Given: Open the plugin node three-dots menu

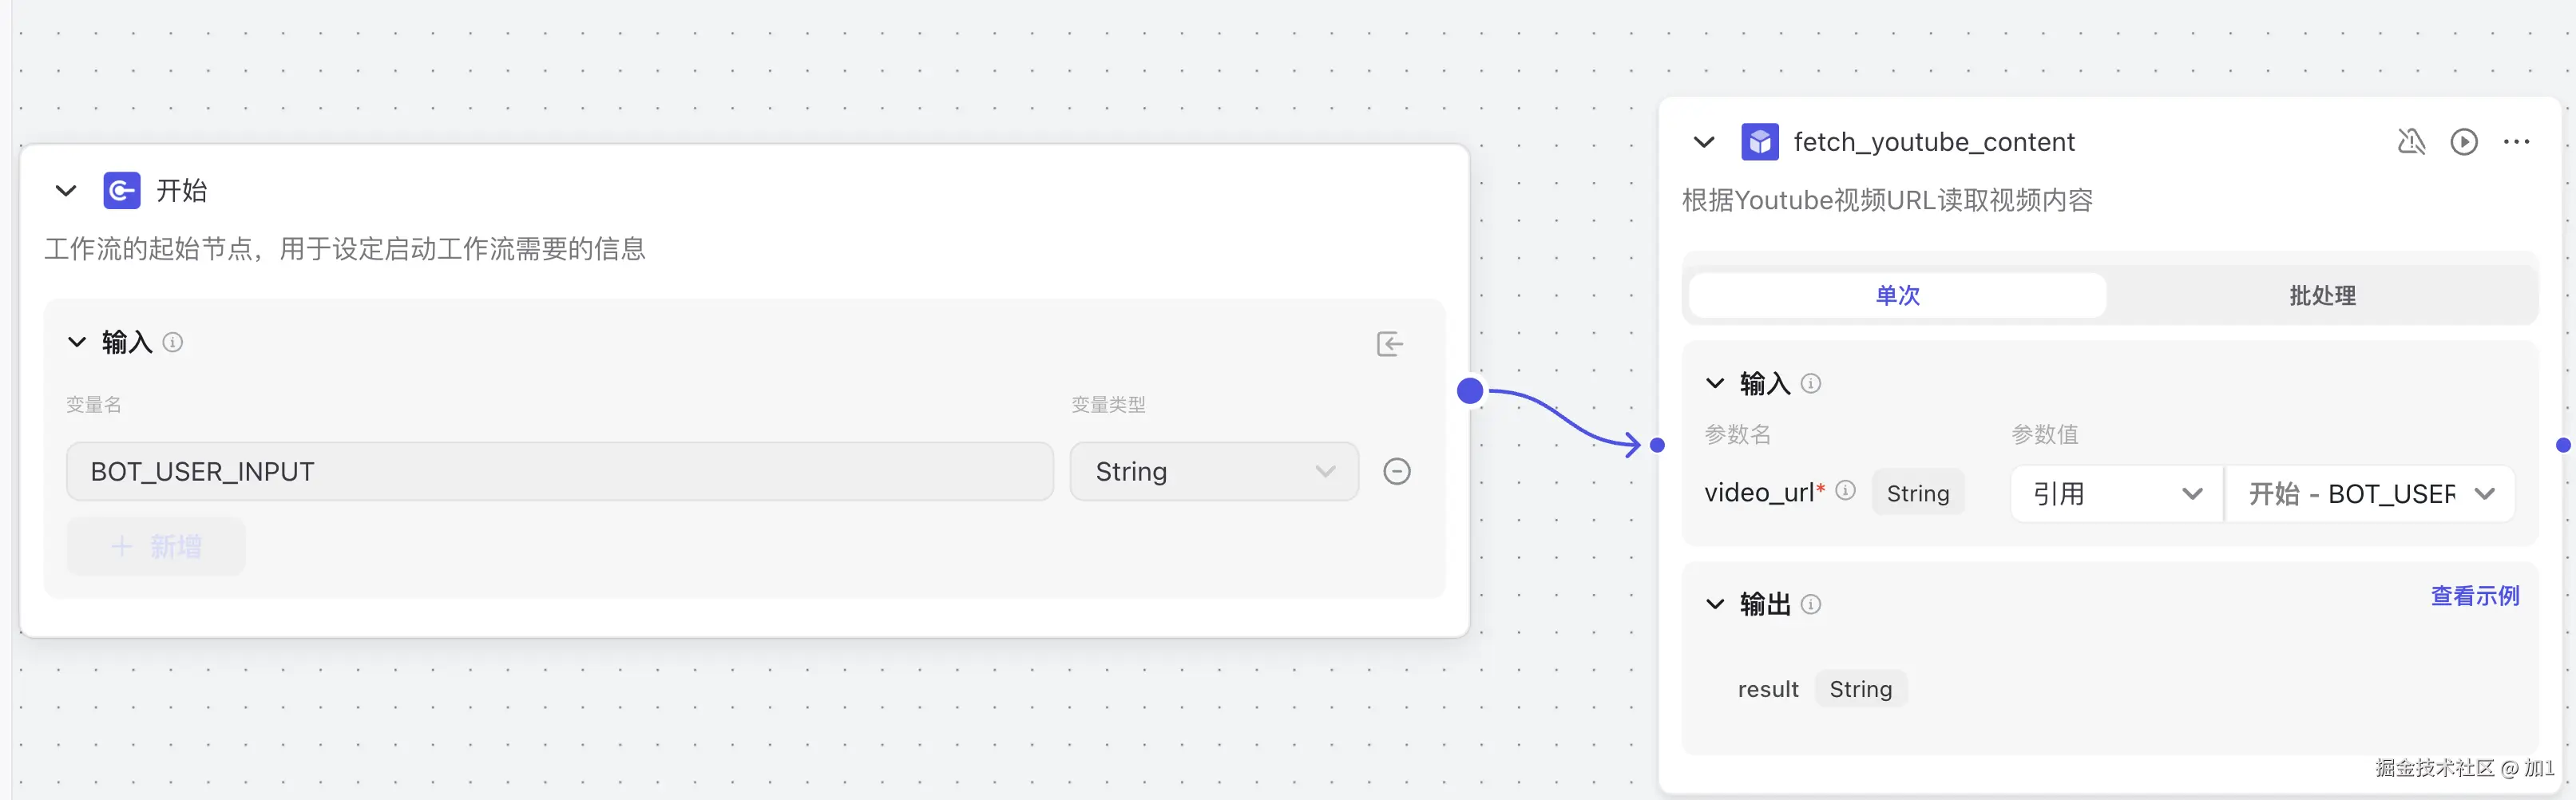Looking at the screenshot, I should coord(2516,142).
